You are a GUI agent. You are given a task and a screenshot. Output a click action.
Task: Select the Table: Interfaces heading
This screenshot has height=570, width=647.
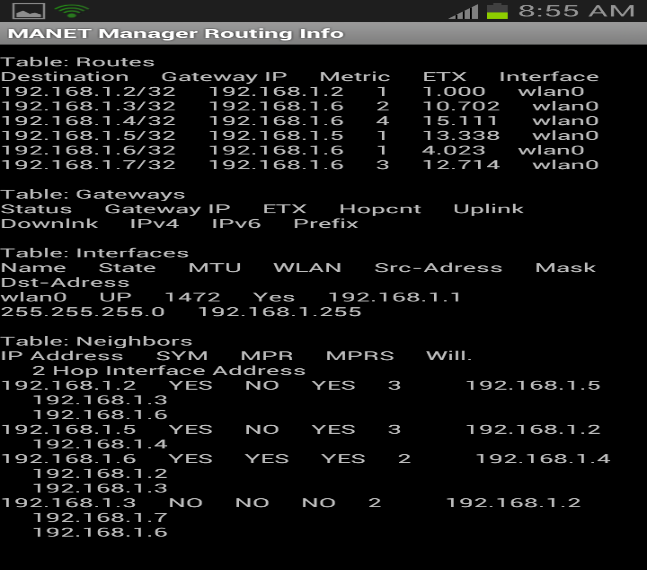click(x=95, y=253)
